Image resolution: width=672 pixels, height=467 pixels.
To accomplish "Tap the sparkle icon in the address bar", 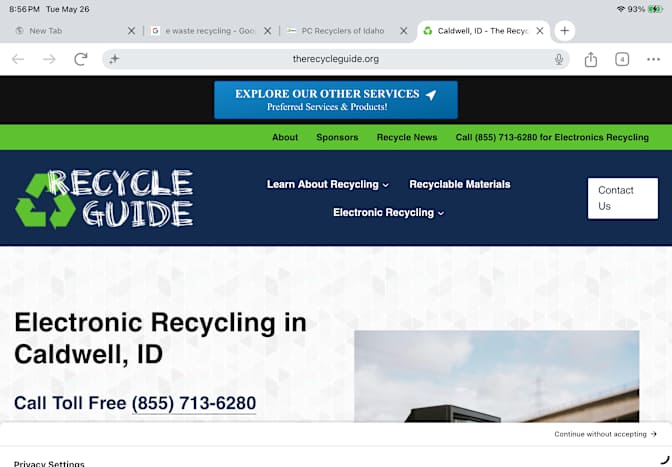I will pyautogui.click(x=114, y=59).
